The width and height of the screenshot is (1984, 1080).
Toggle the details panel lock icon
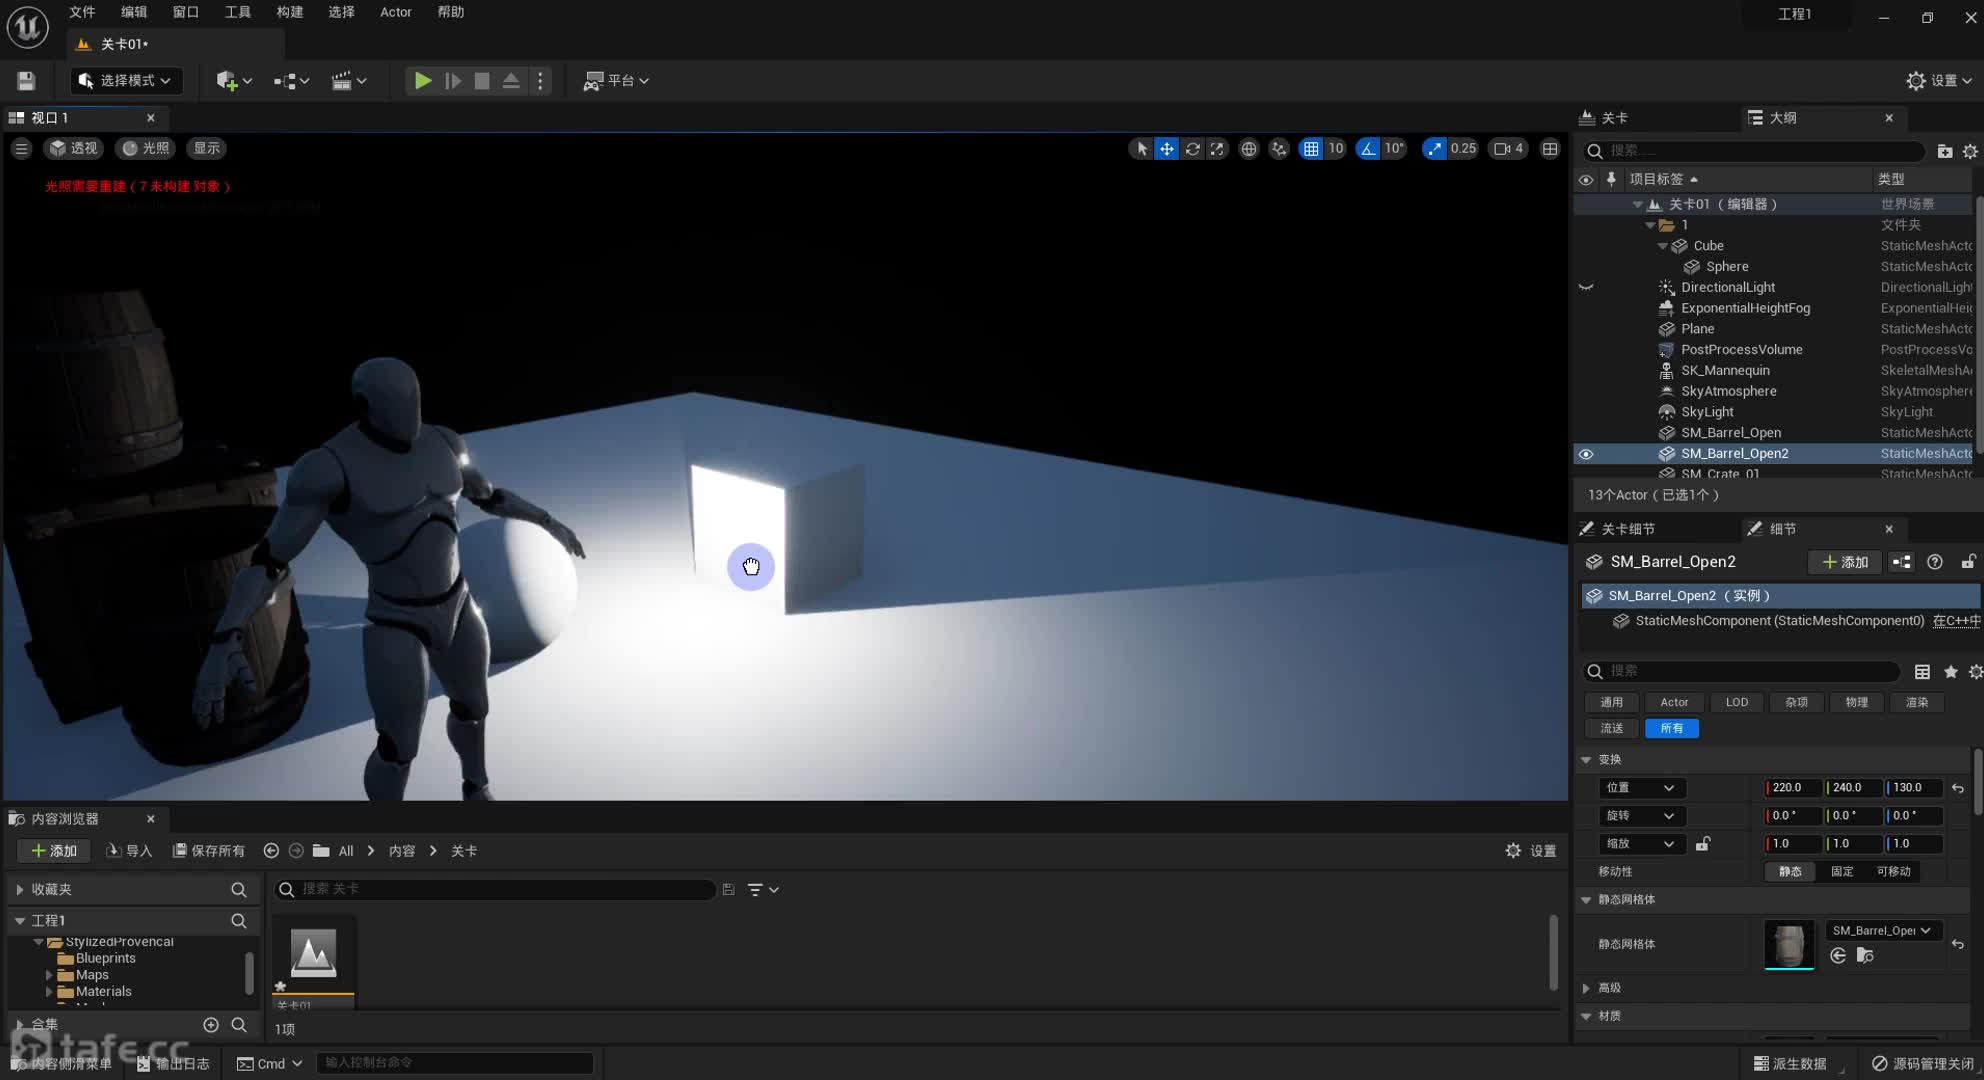click(1968, 562)
